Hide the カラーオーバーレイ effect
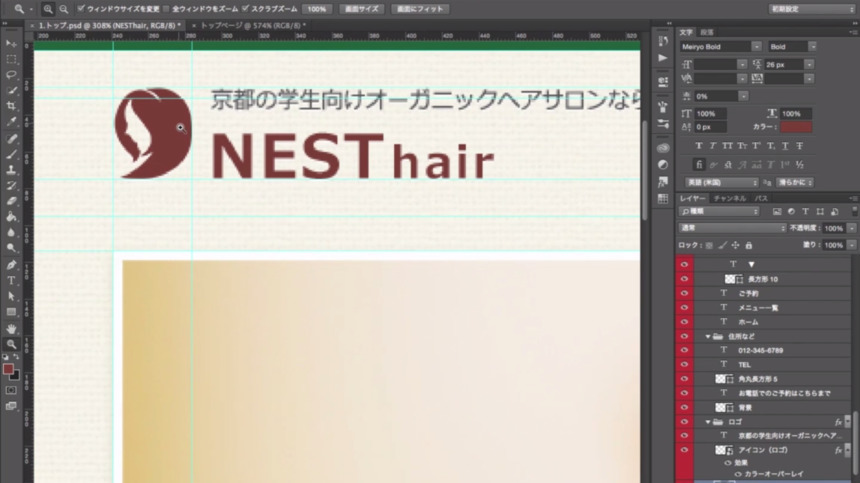Screen dimensions: 860x483 point(738,474)
